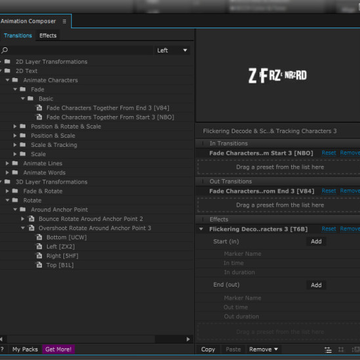Collapse the Rotate folder arrow

tap(7, 200)
